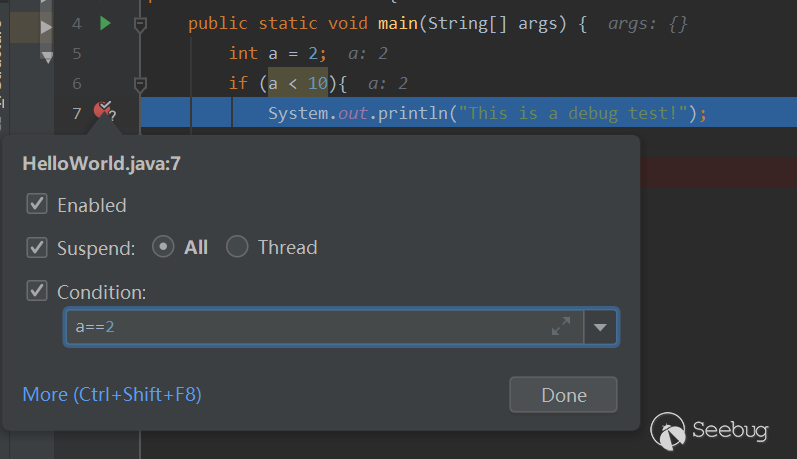This screenshot has height=459, width=797.
Task: Toggle the Suspend checkbox
Action: coord(37,246)
